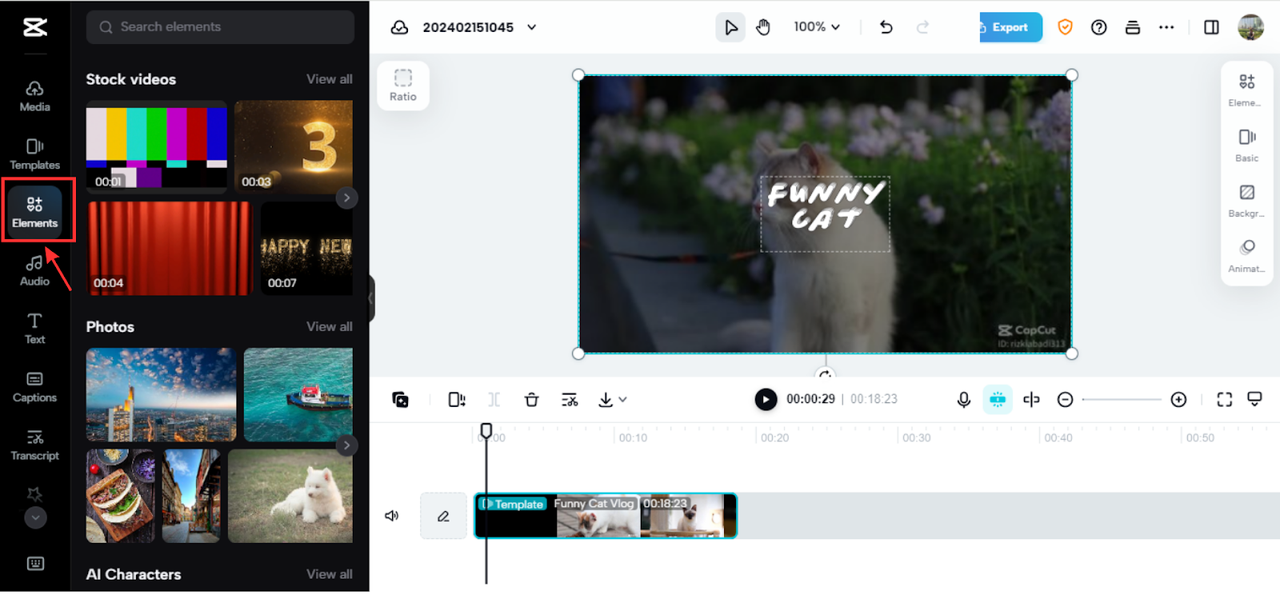Pick the tacos food photo
The width and height of the screenshot is (1280, 595).
coord(121,496)
